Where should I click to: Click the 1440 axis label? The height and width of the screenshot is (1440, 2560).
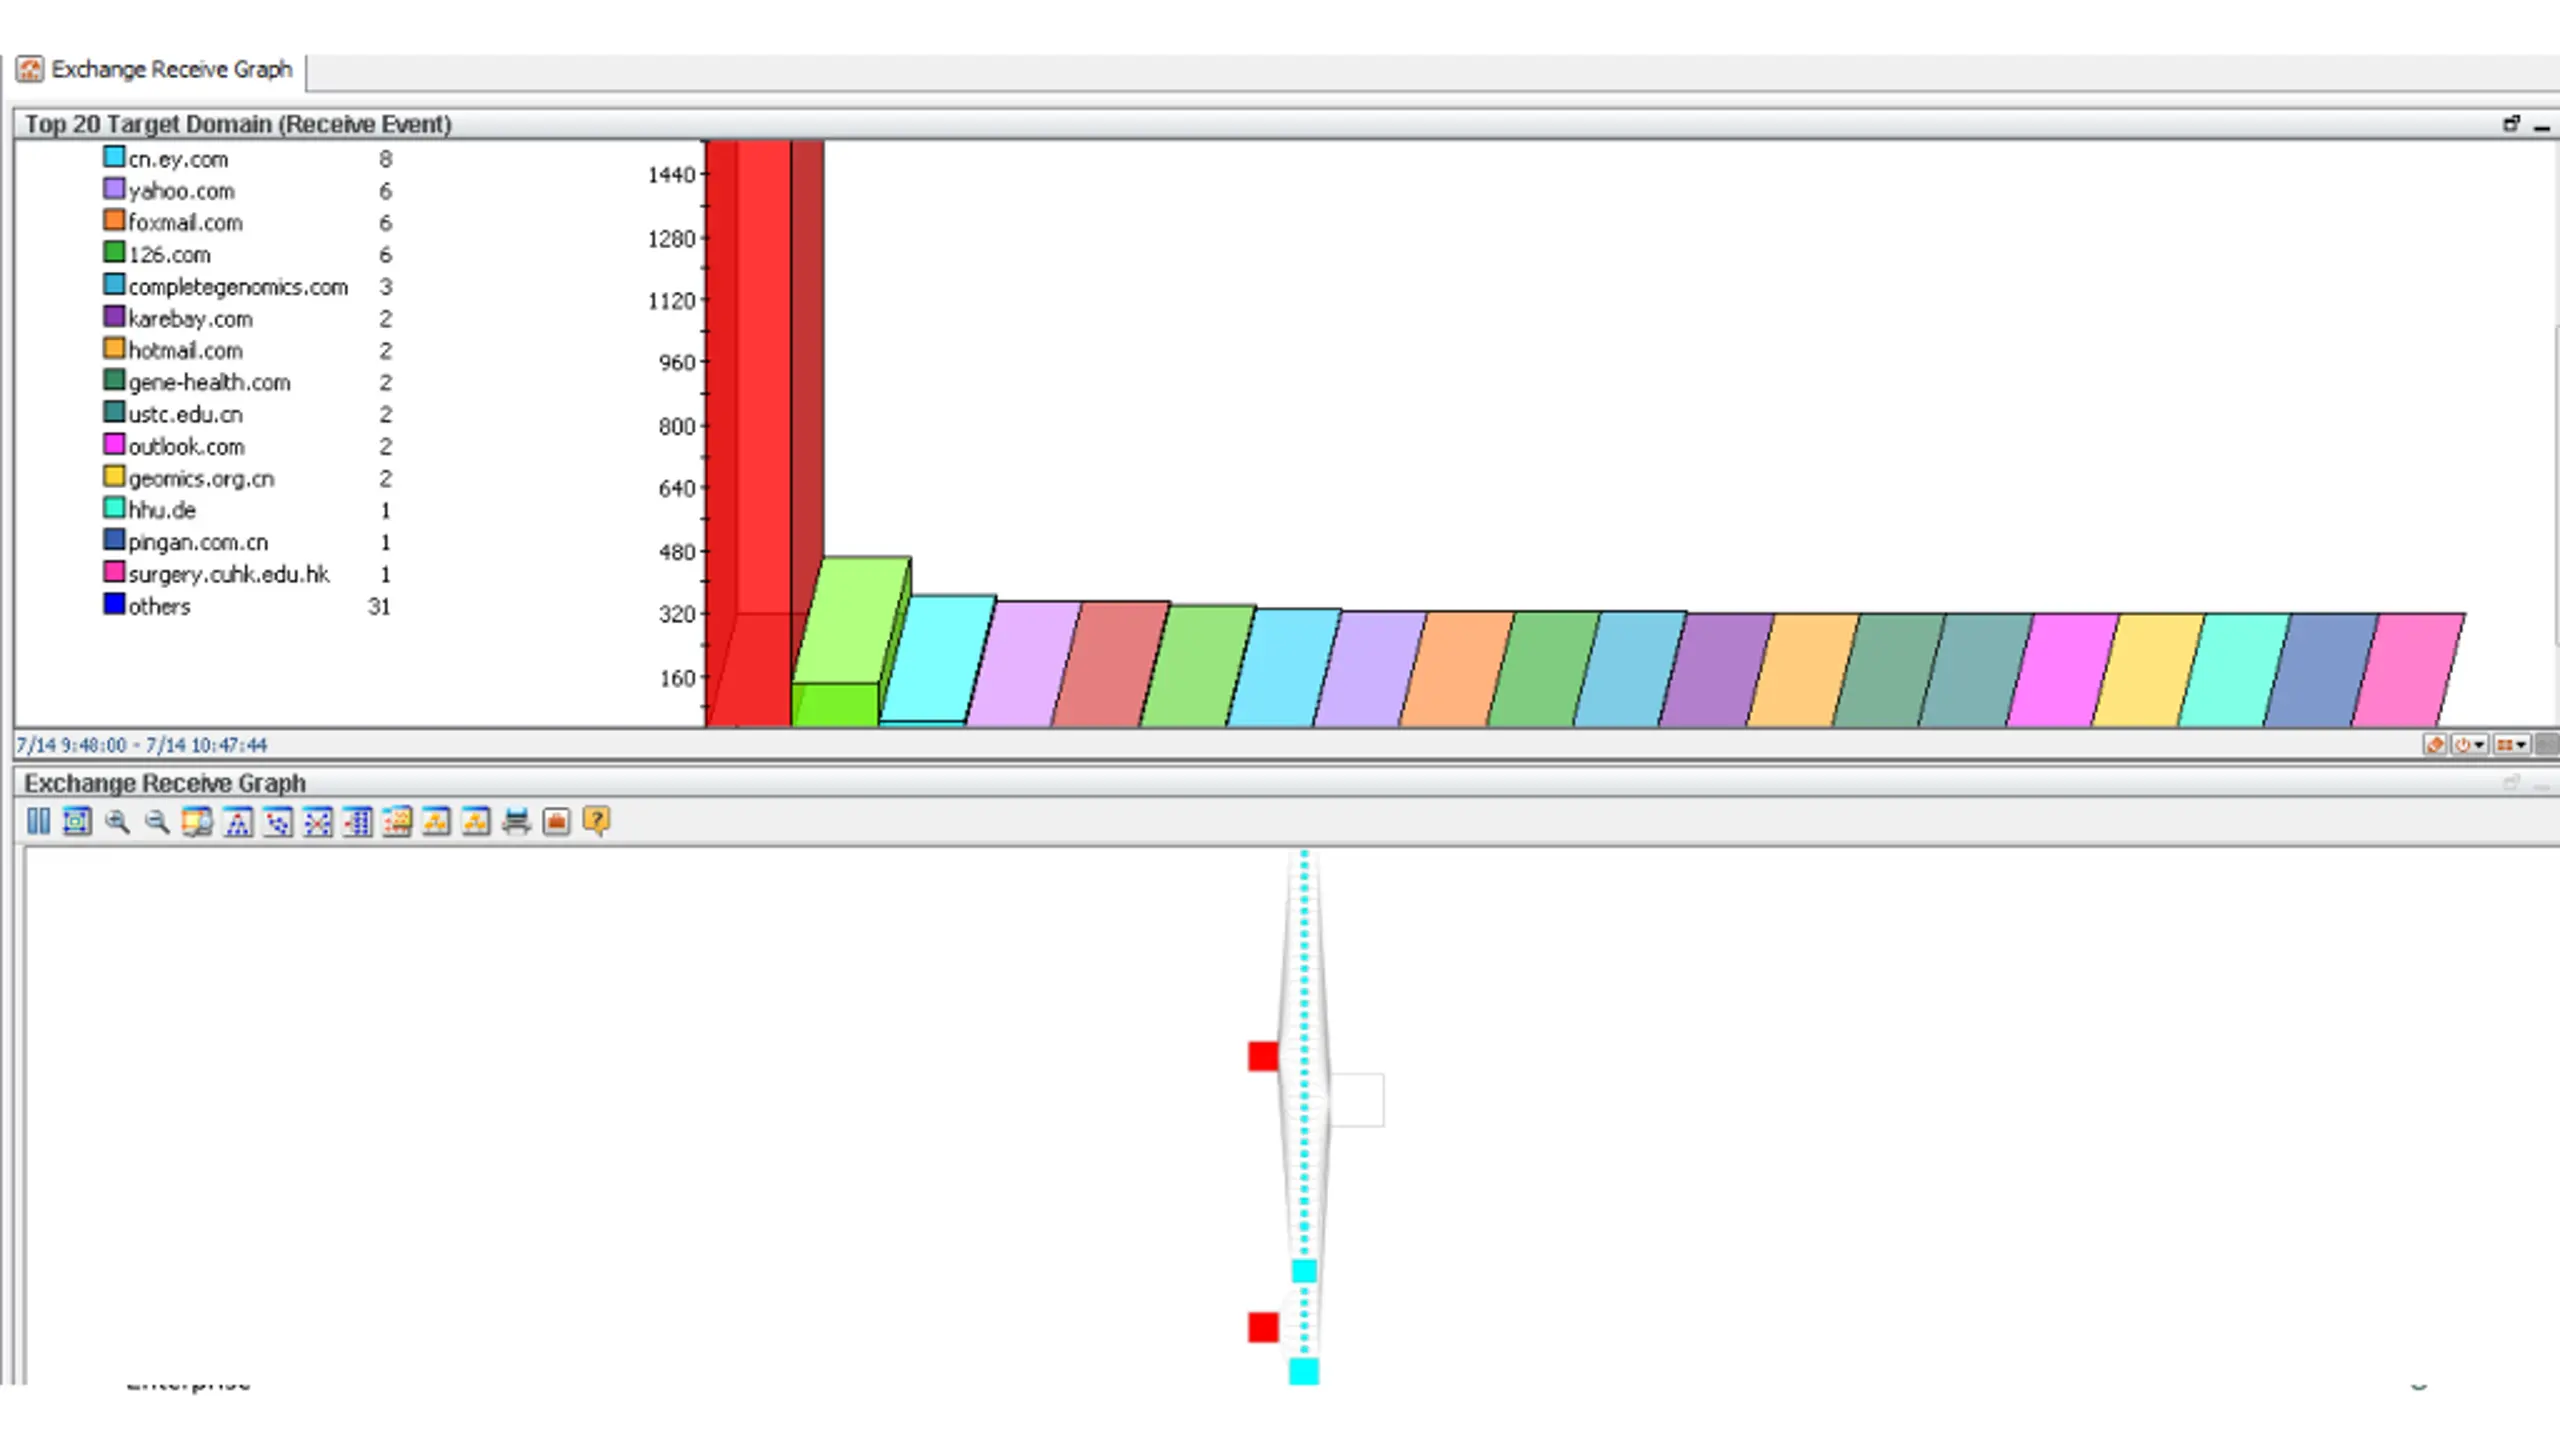671,175
